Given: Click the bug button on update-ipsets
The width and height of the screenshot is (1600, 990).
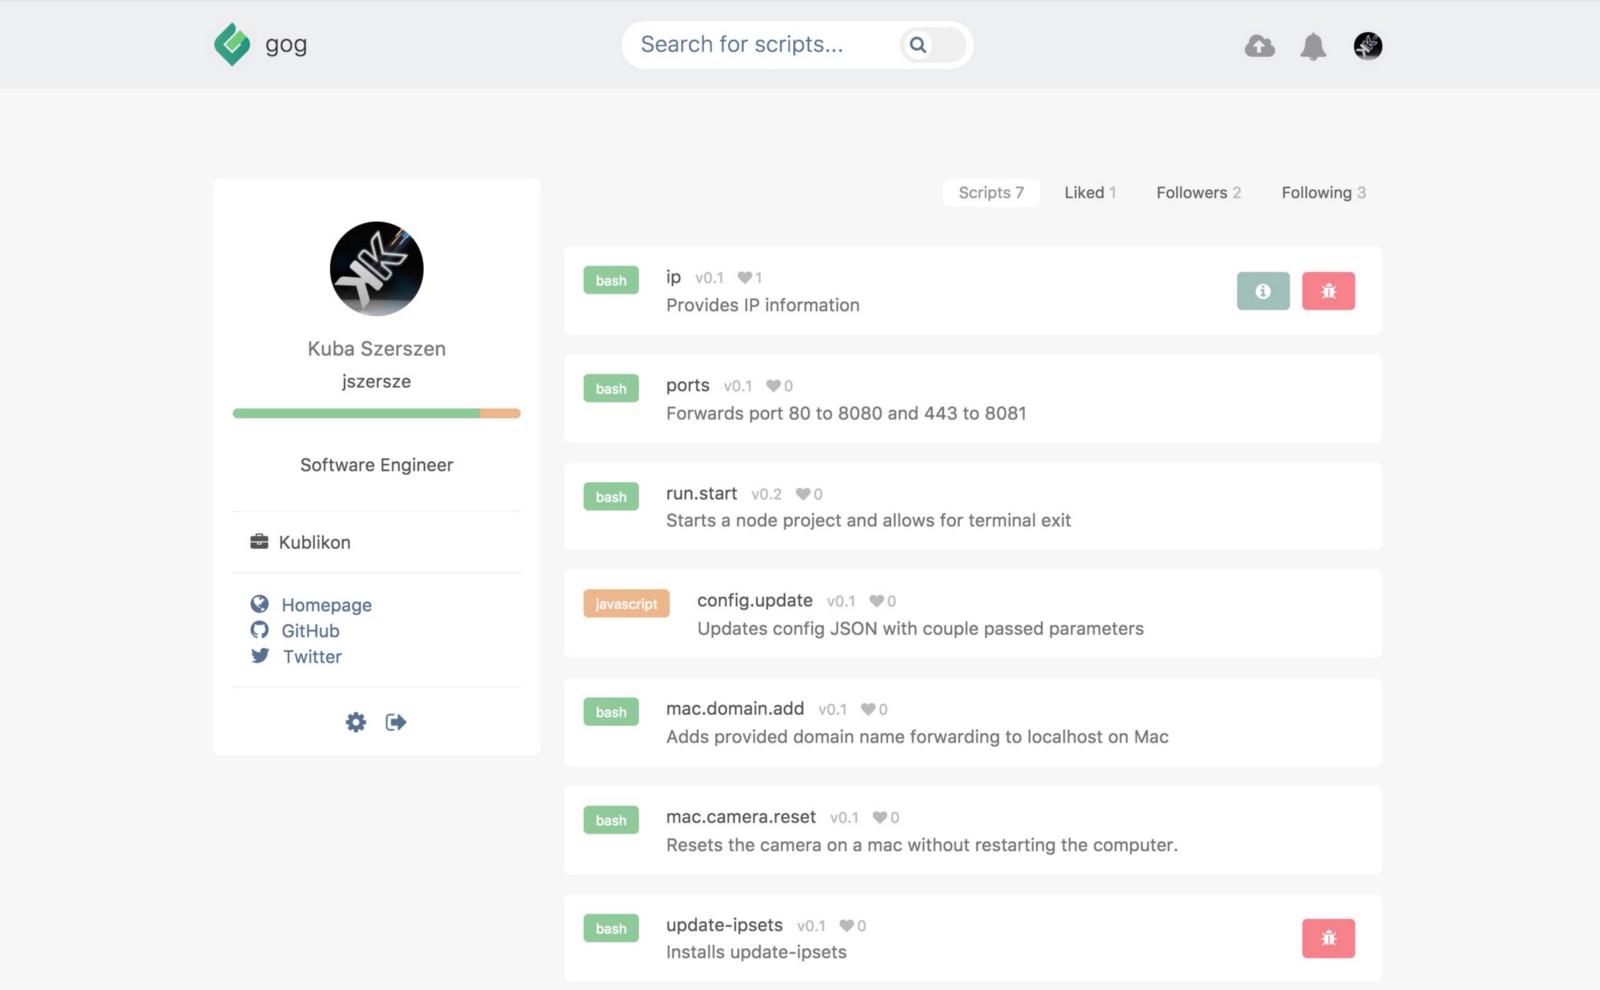Looking at the screenshot, I should 1328,938.
